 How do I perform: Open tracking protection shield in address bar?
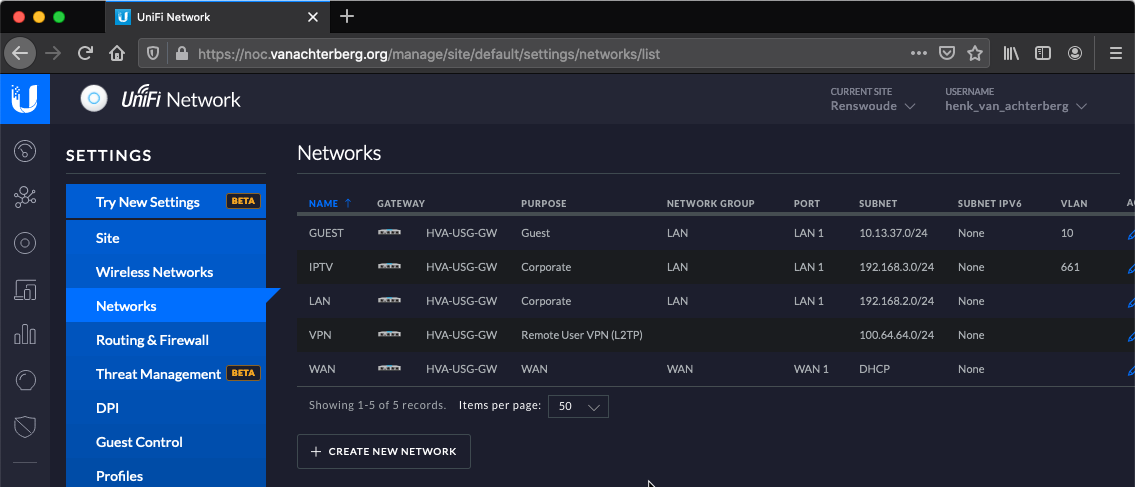pos(153,54)
